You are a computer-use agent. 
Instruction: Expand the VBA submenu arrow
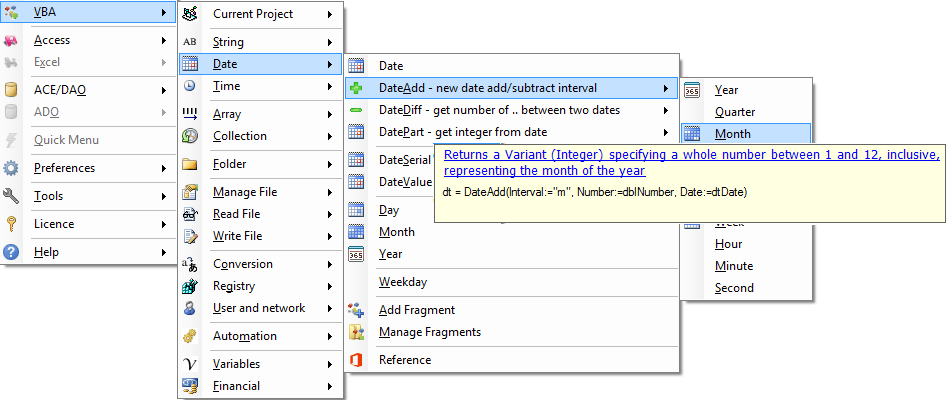pos(164,12)
